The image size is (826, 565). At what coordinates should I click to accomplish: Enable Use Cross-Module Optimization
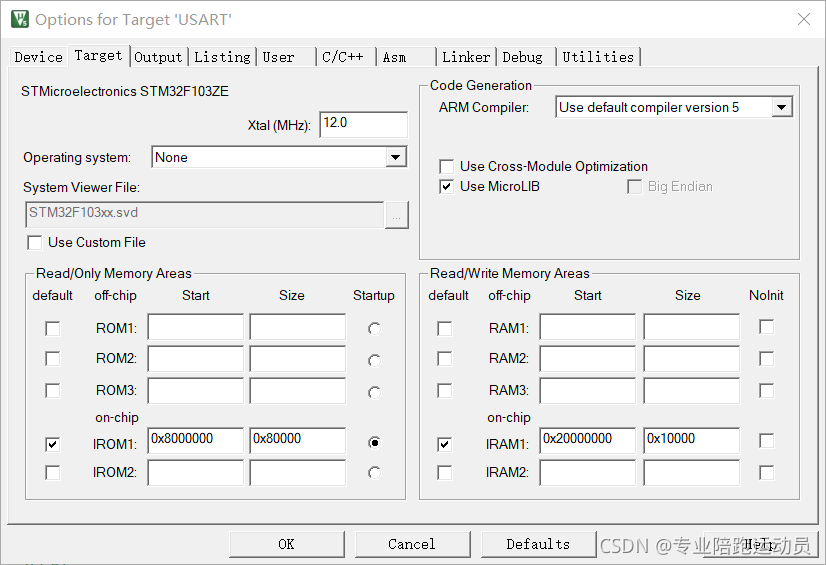coord(447,167)
